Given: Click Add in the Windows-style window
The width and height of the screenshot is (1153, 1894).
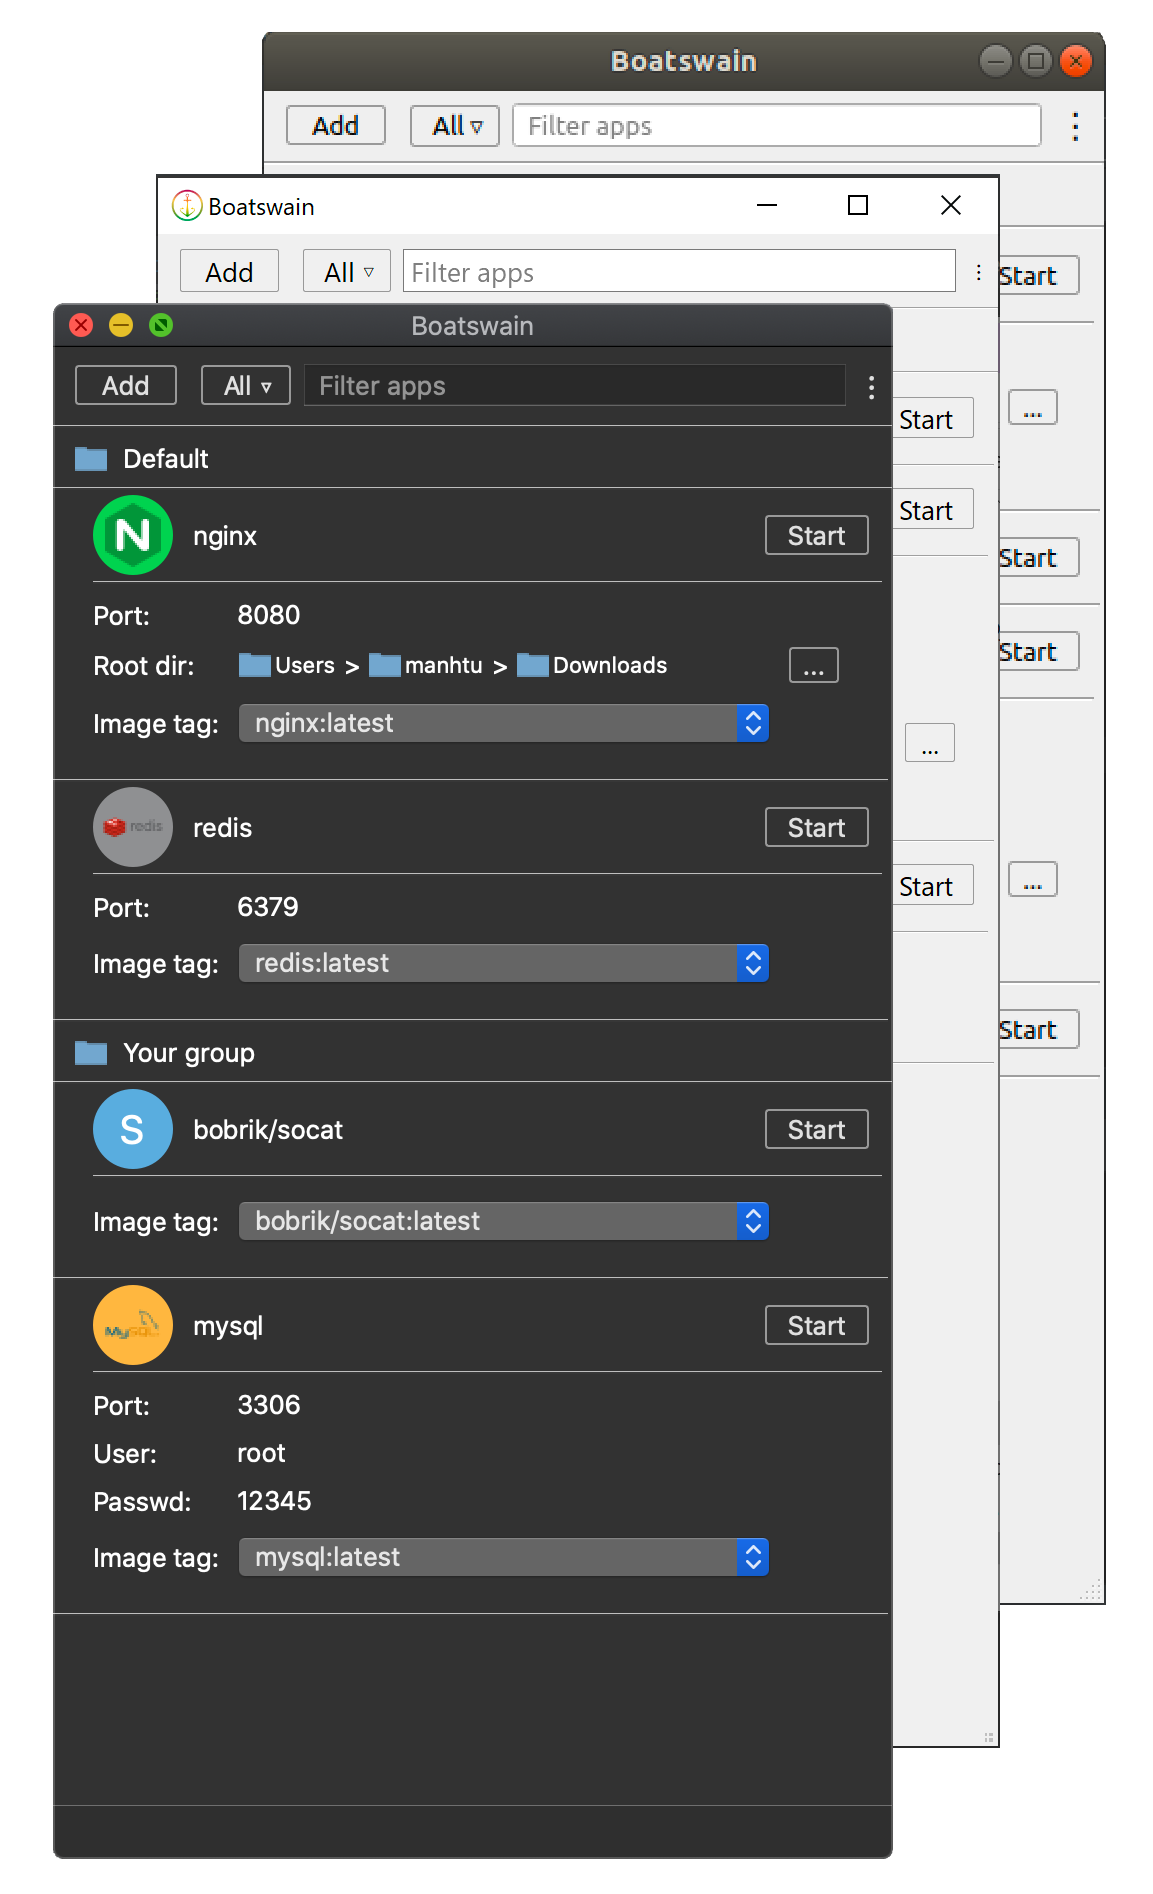Looking at the screenshot, I should [x=229, y=272].
